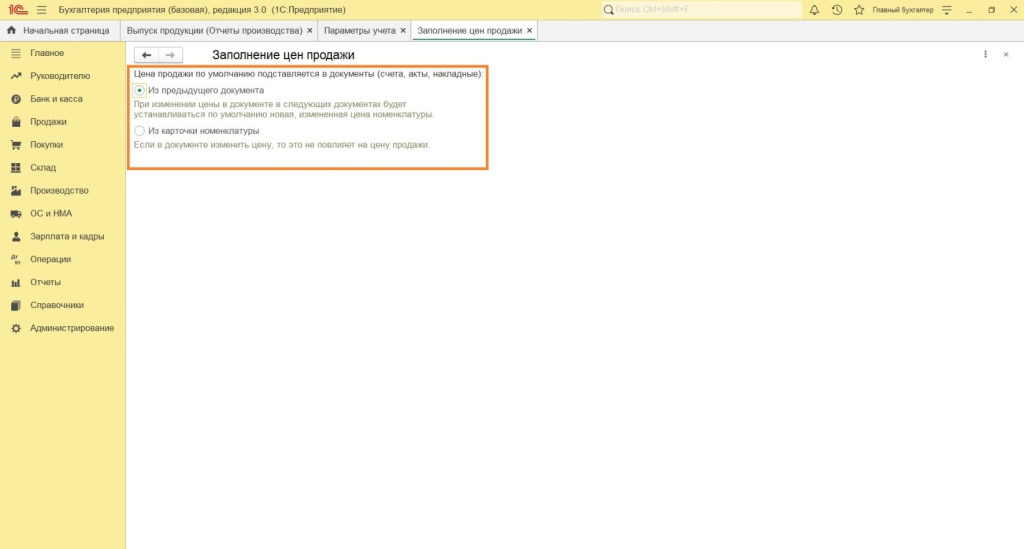
Task: Open the Администрирование section
Action: tap(72, 328)
